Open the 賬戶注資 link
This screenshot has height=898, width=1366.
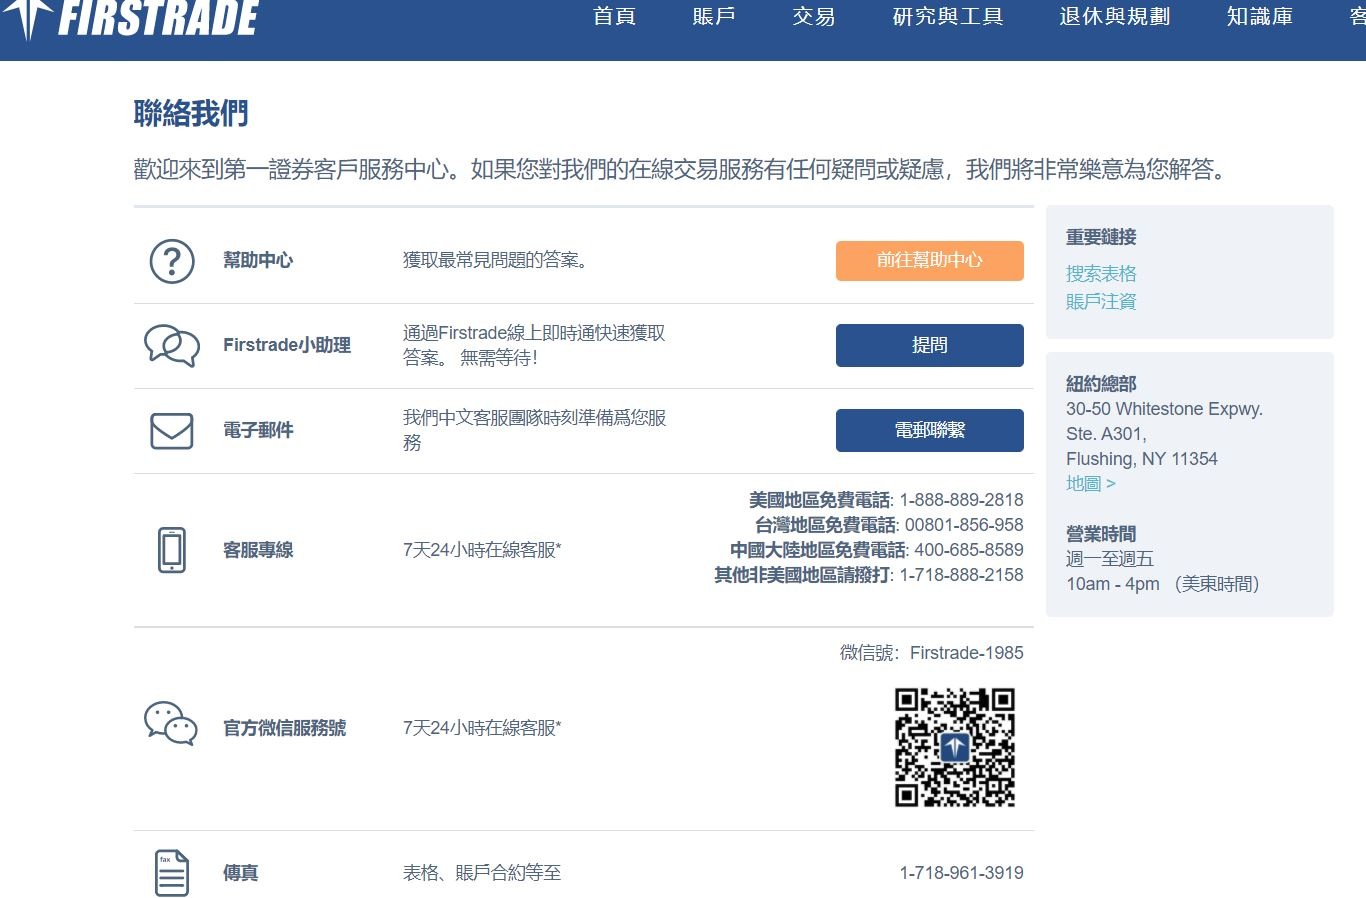pyautogui.click(x=1101, y=301)
